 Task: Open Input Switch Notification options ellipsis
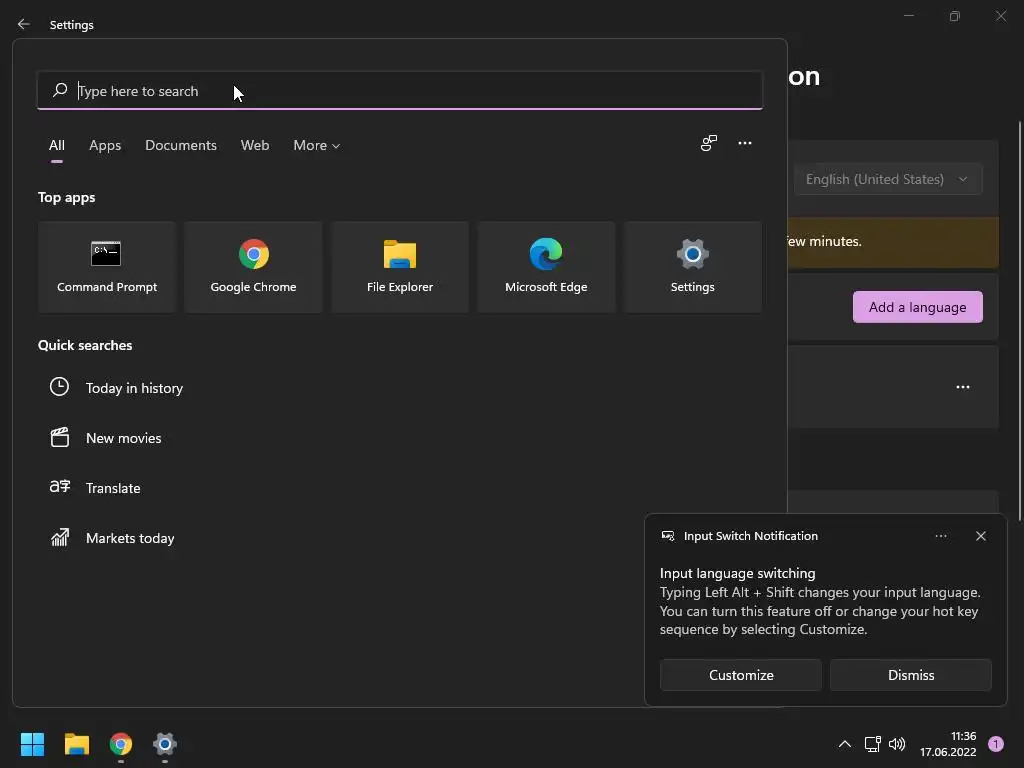(940, 536)
